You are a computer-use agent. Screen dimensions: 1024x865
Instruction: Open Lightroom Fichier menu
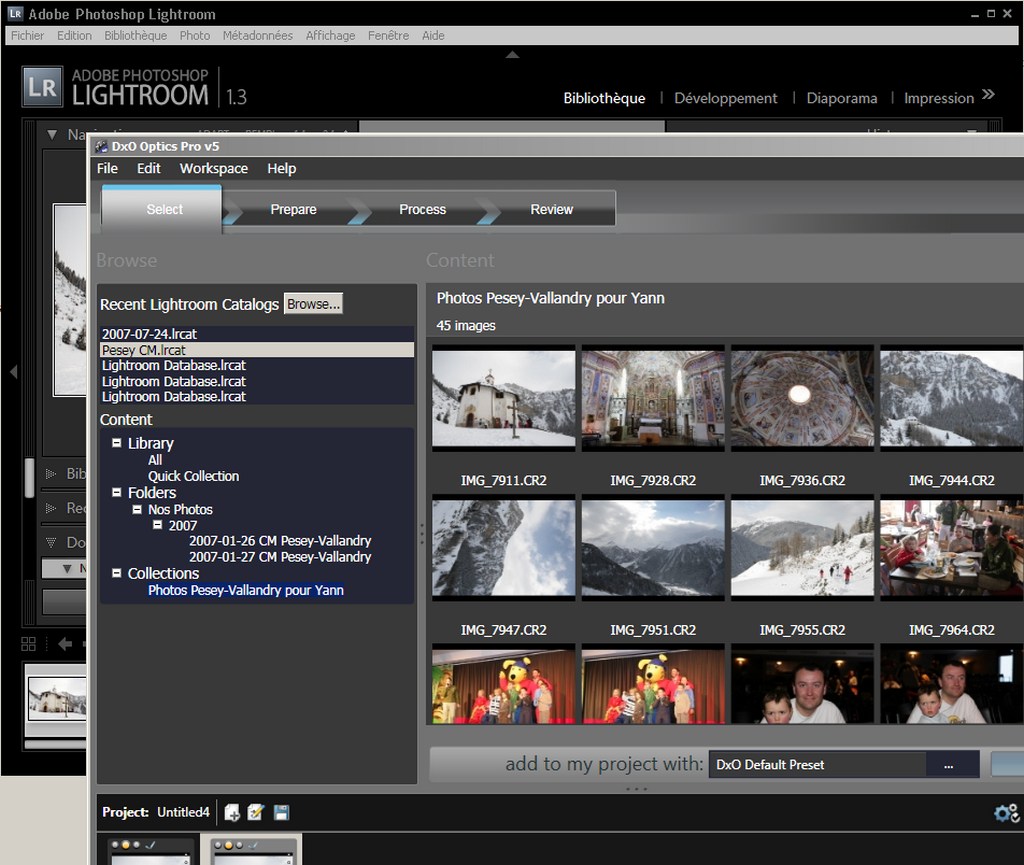(x=27, y=35)
